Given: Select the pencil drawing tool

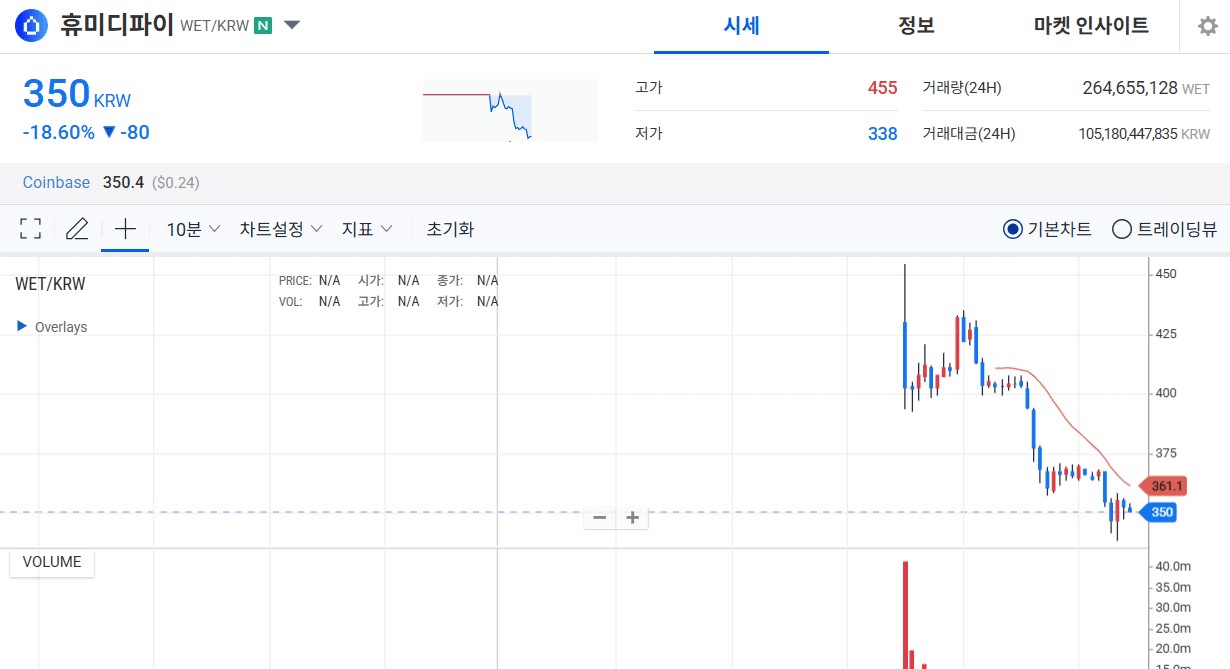Looking at the screenshot, I should [x=77, y=229].
